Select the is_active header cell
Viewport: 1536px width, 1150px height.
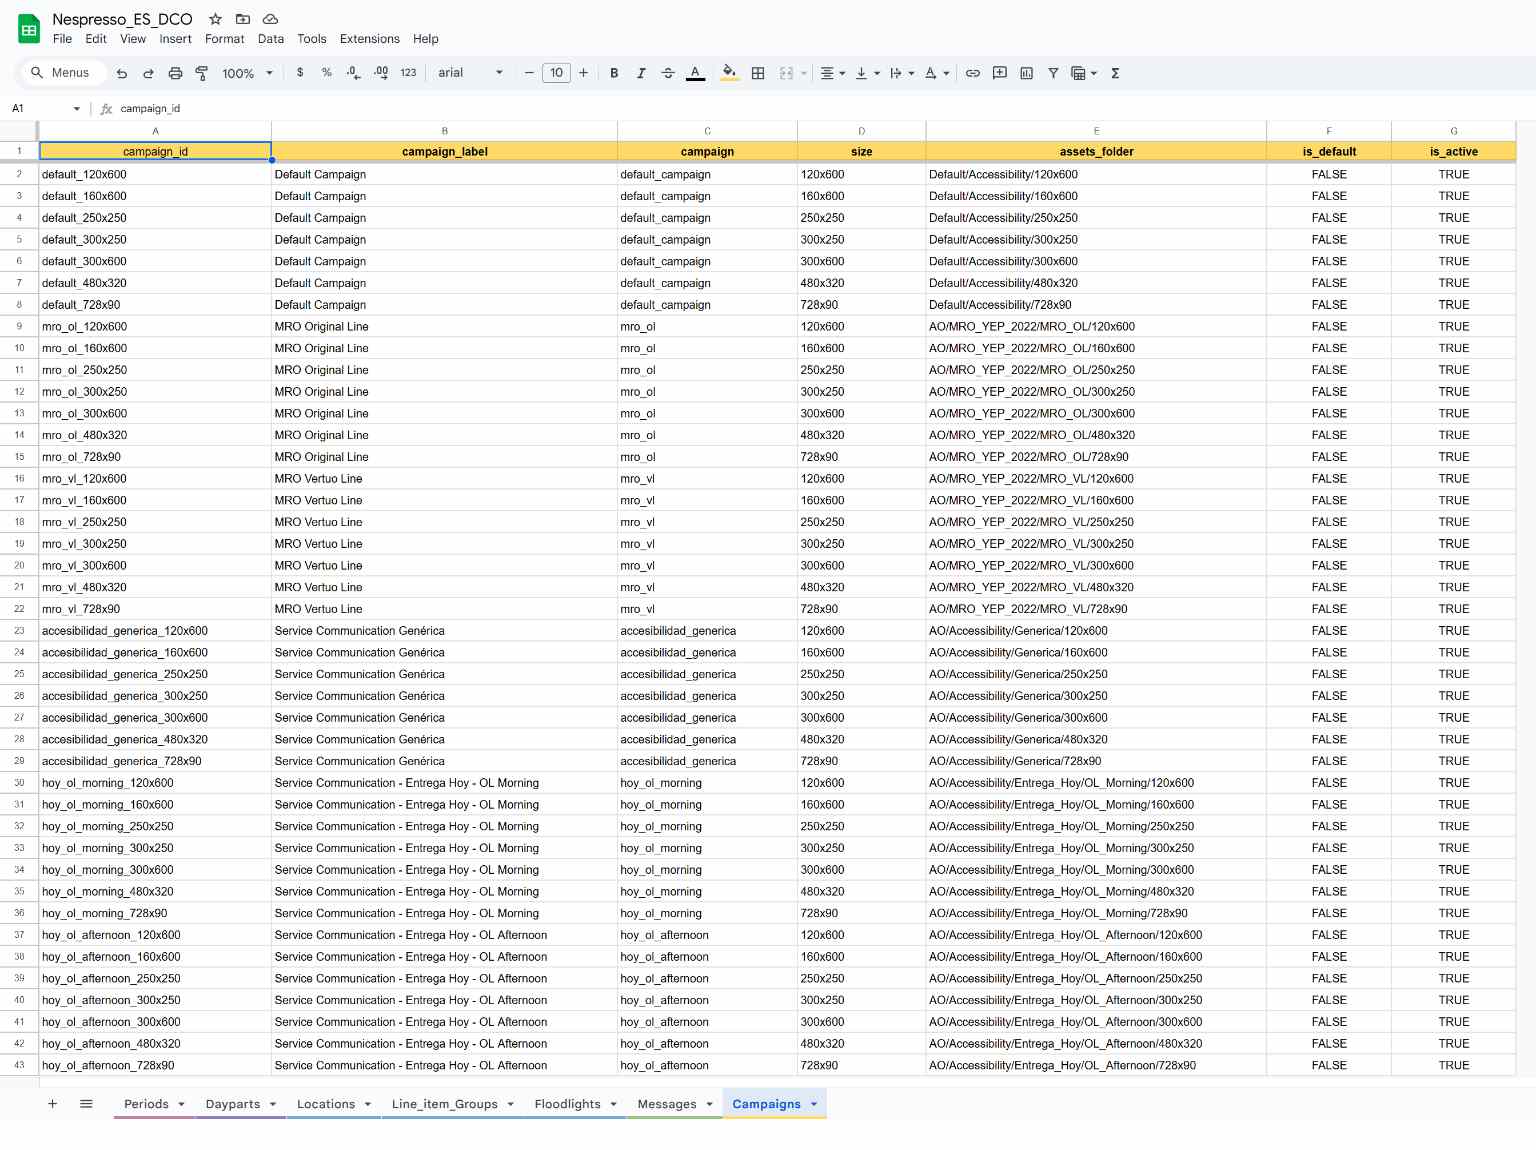1453,152
